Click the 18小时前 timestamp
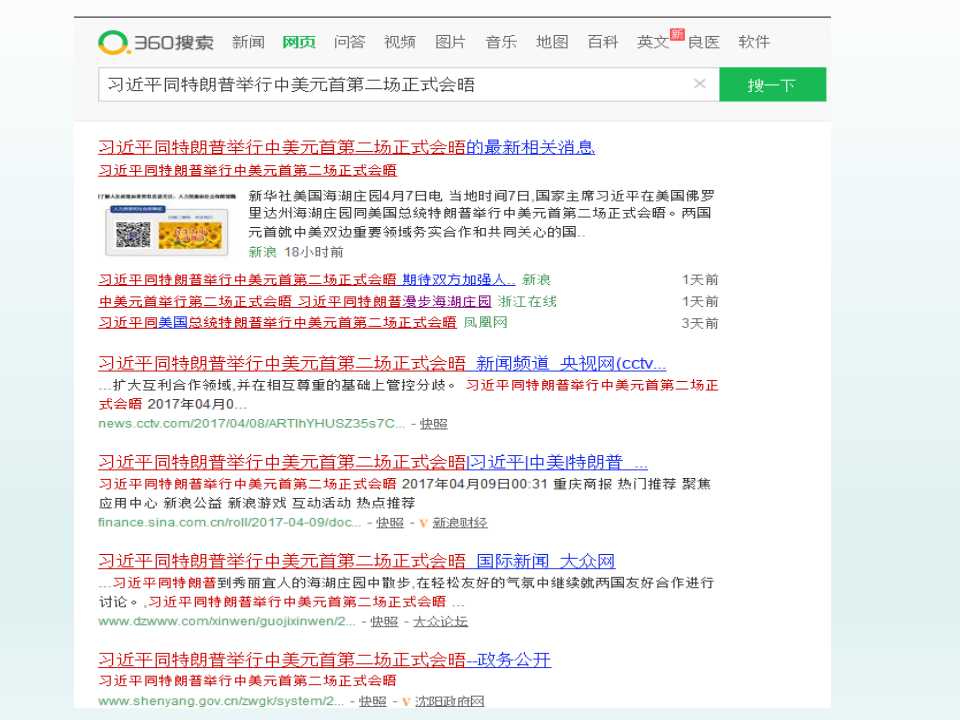 tap(314, 252)
